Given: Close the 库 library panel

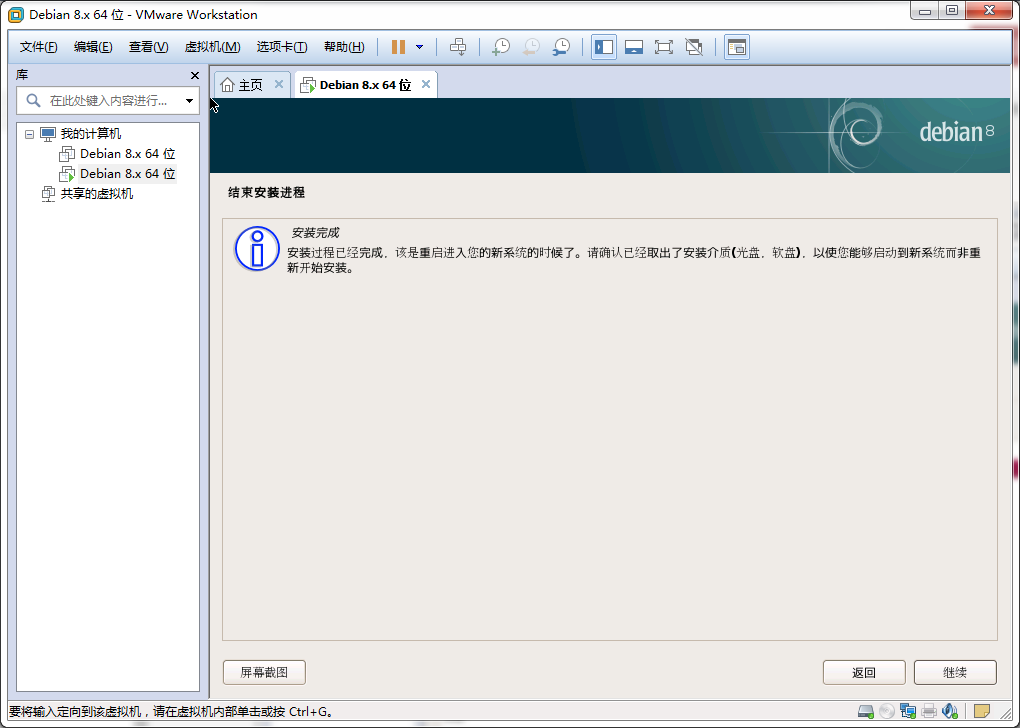Looking at the screenshot, I should 195,75.
